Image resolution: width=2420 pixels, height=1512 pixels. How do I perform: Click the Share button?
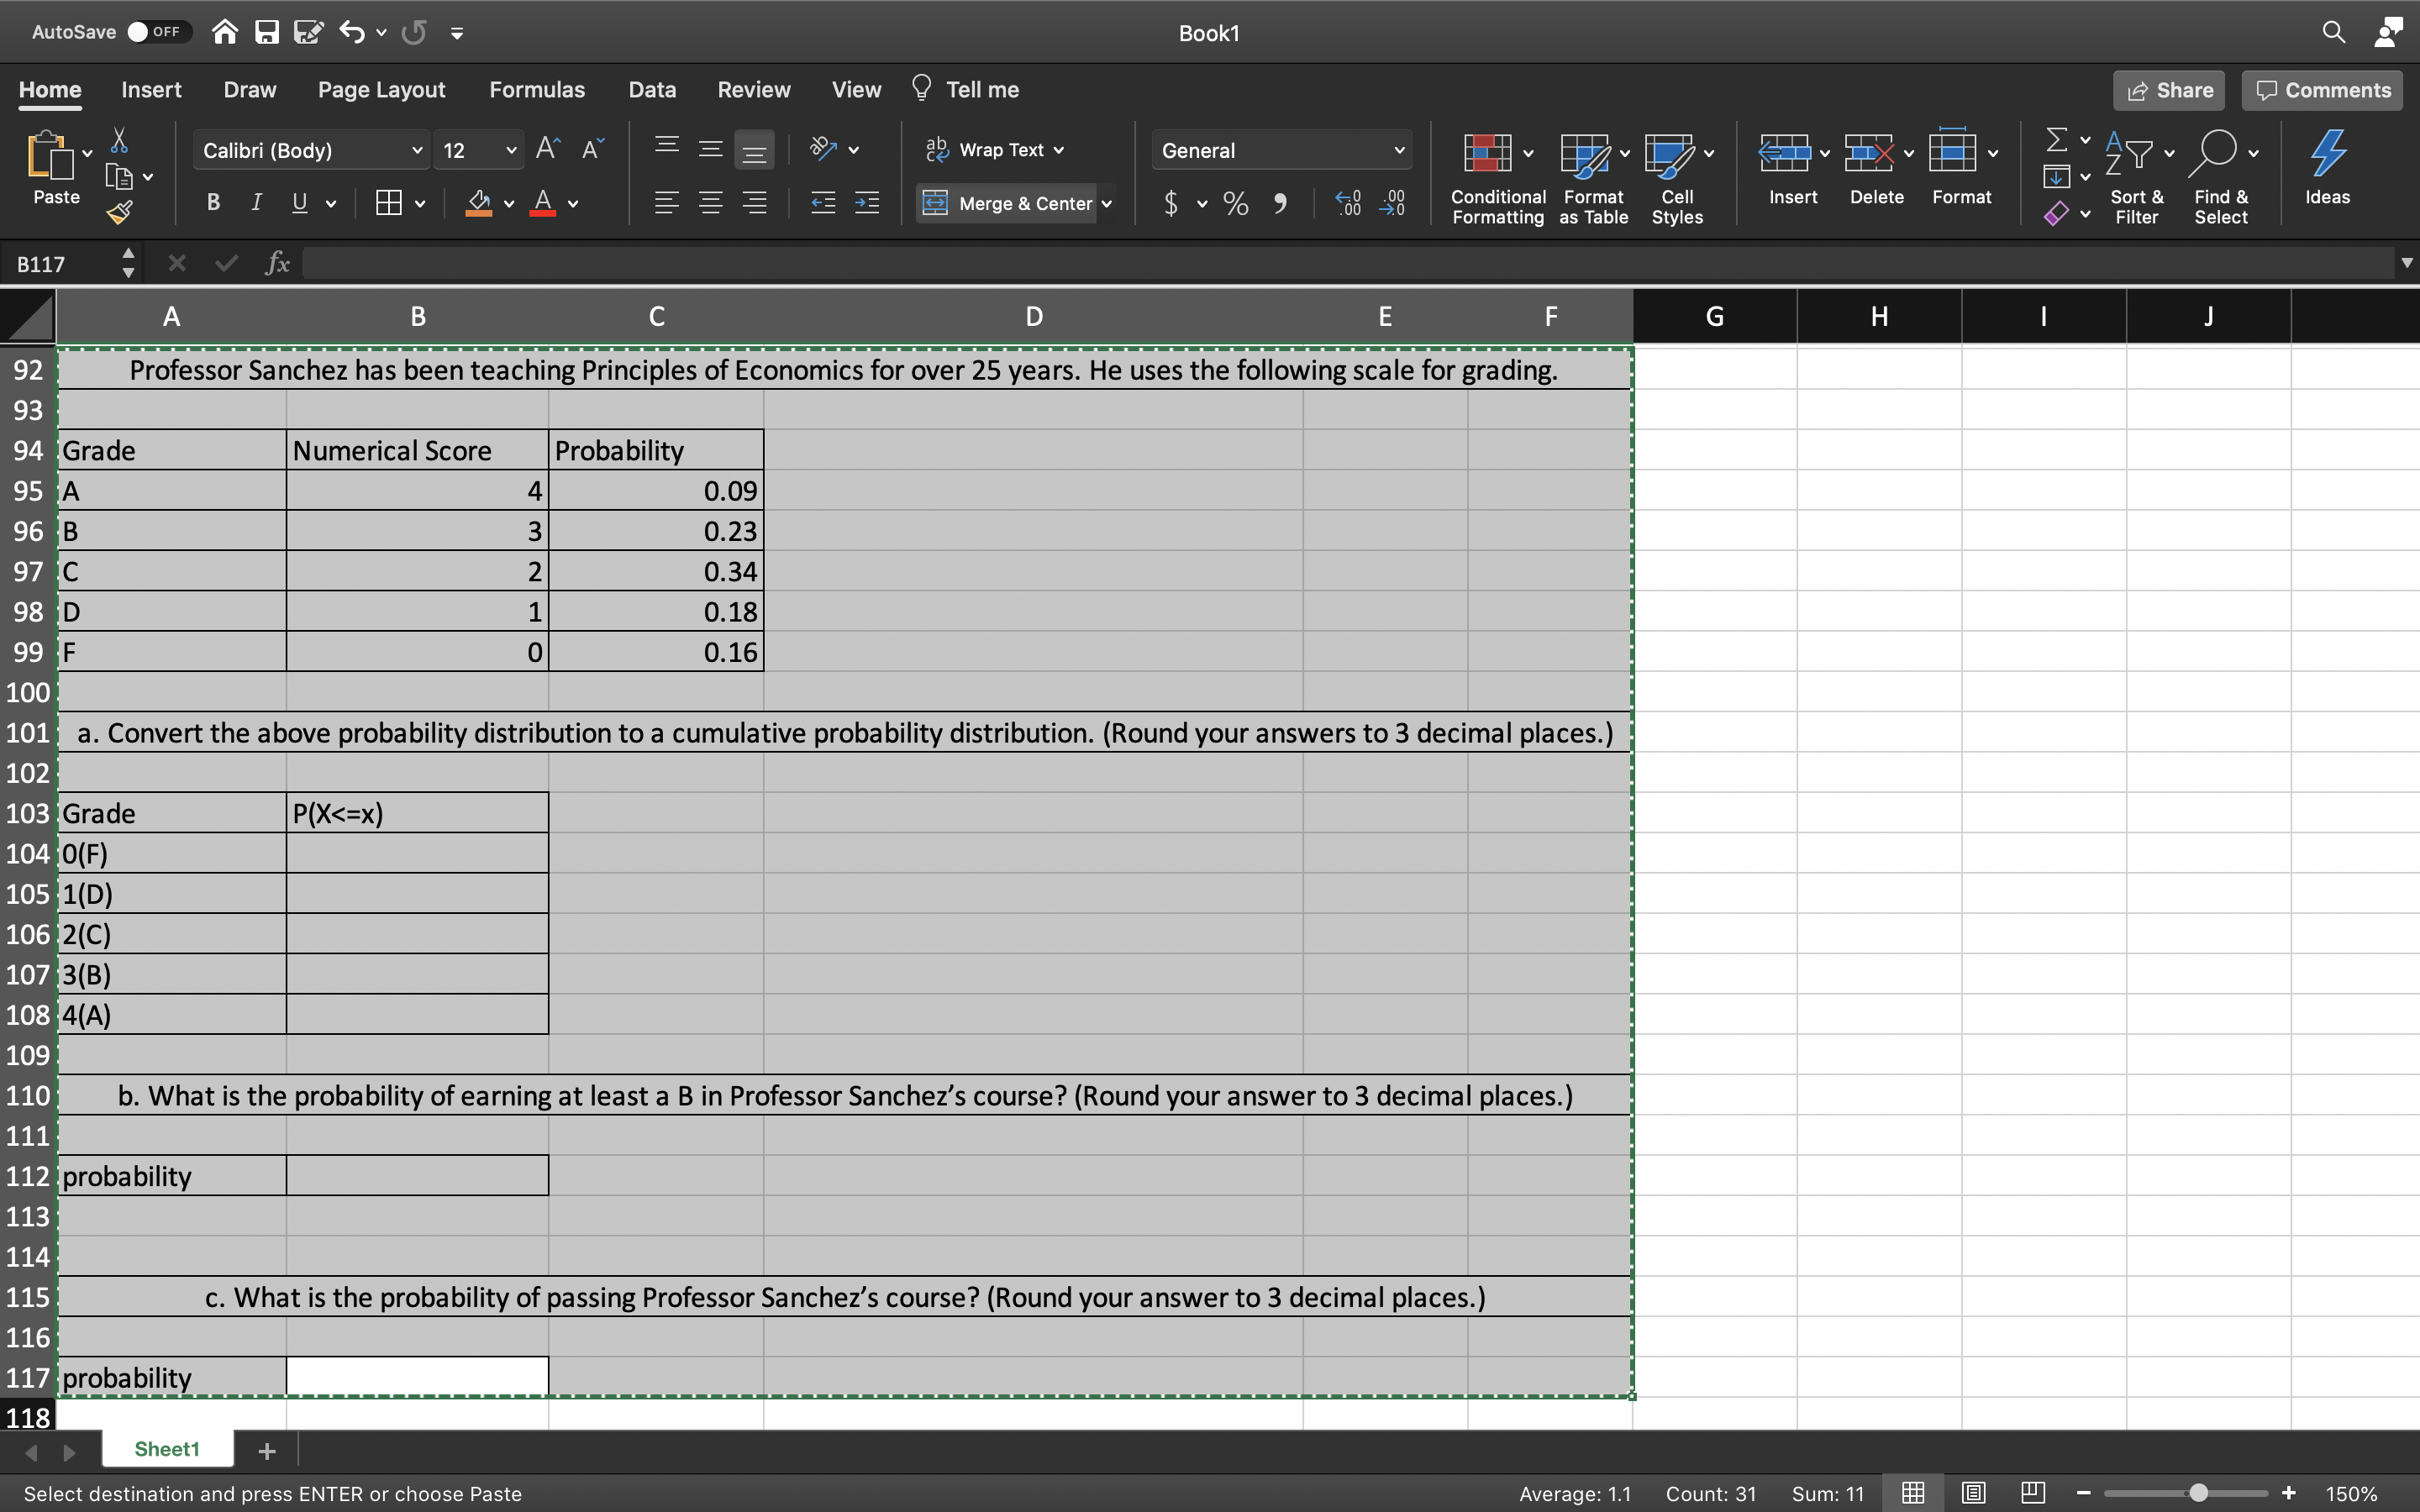point(2168,90)
